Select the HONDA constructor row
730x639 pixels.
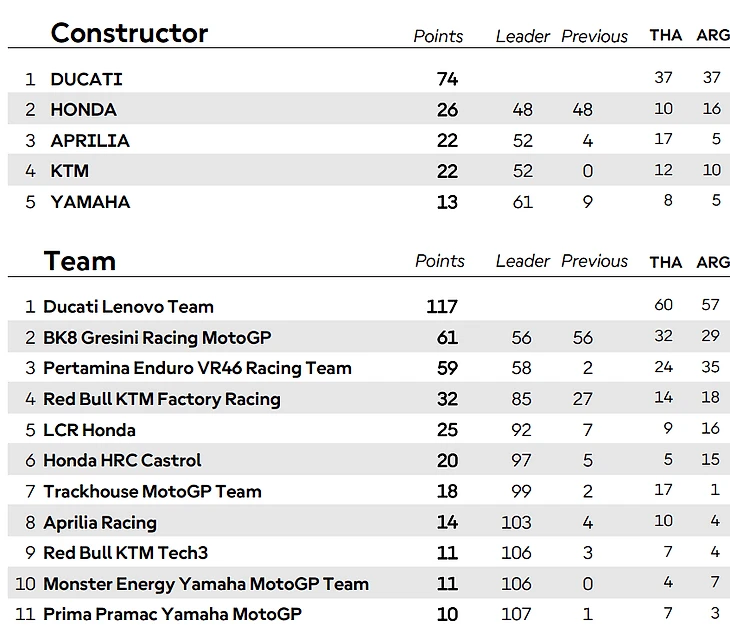click(83, 110)
